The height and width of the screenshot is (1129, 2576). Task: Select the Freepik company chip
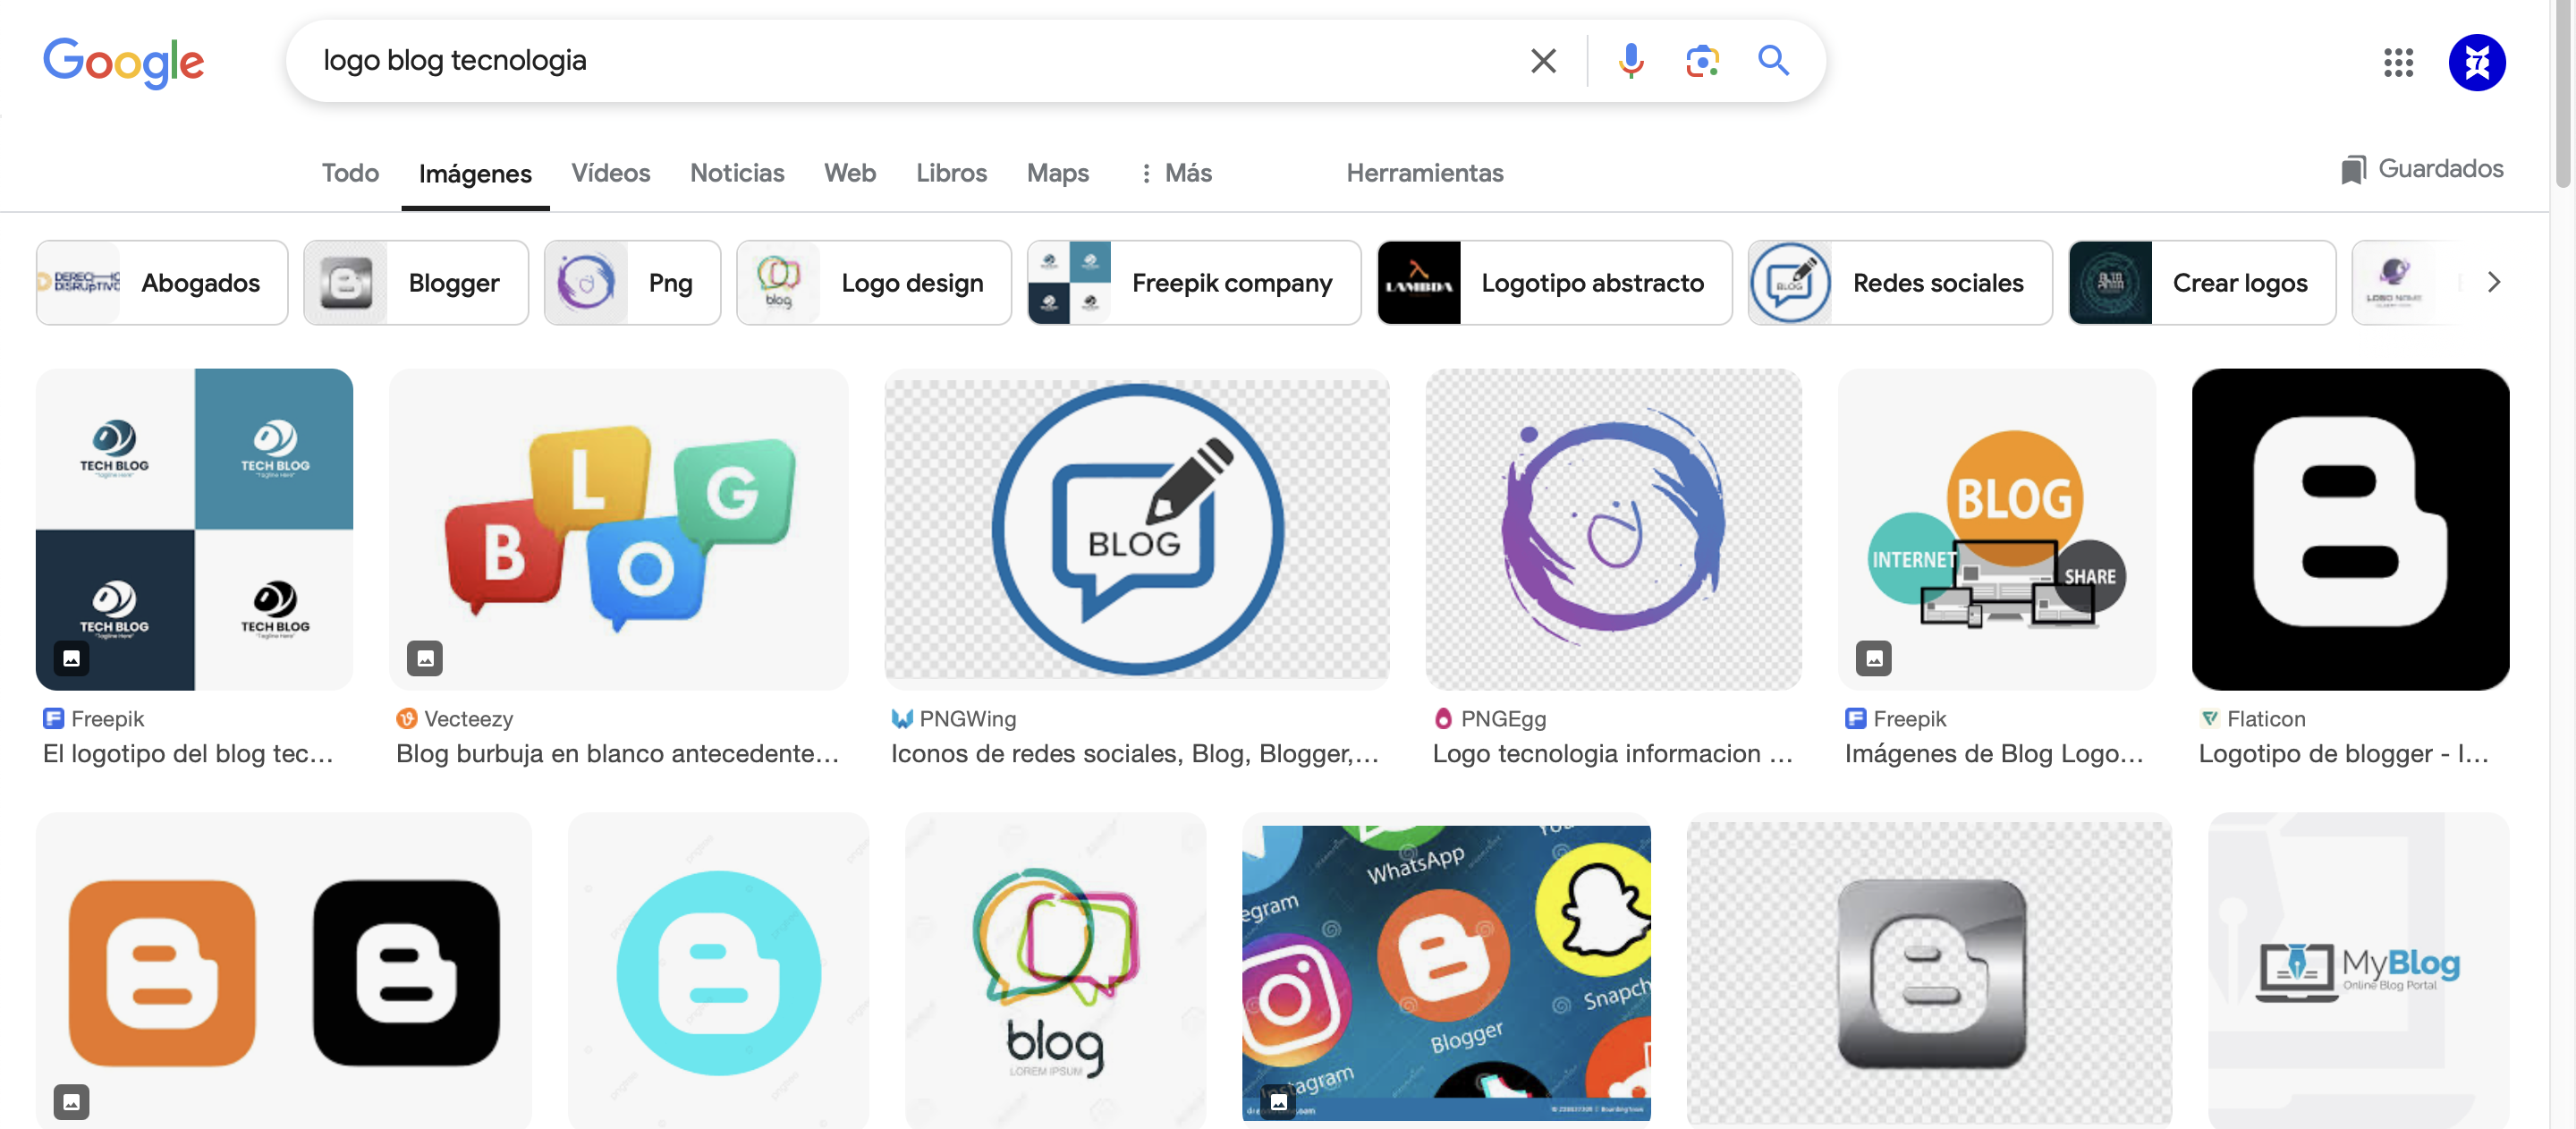(x=1194, y=283)
